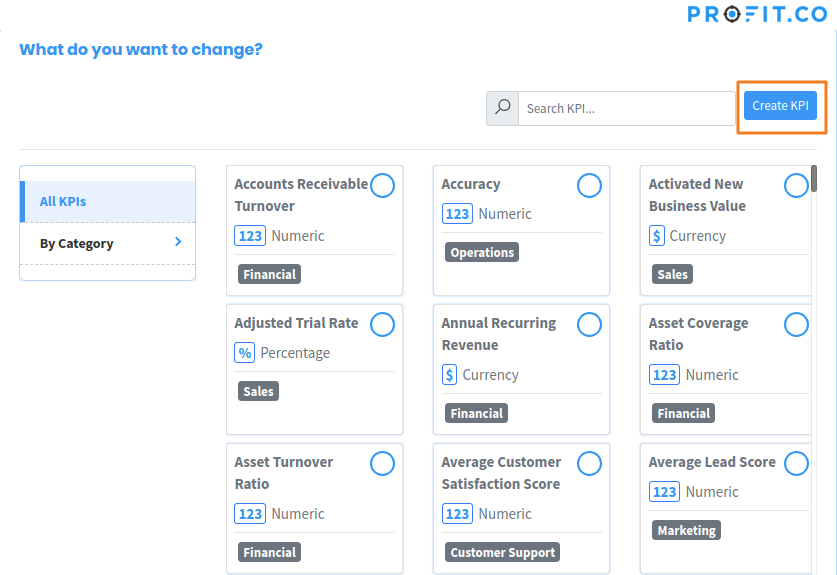Click the dollar currency icon on the Annual Recurring Revenue card
837x575 pixels.
pyautogui.click(x=449, y=375)
